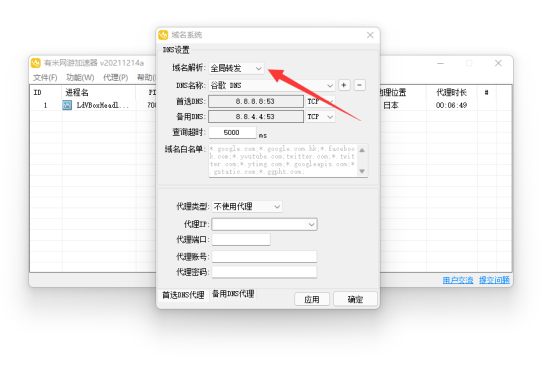Click the 代理账号 input field
This screenshot has width=543, height=370.
pyautogui.click(x=265, y=257)
